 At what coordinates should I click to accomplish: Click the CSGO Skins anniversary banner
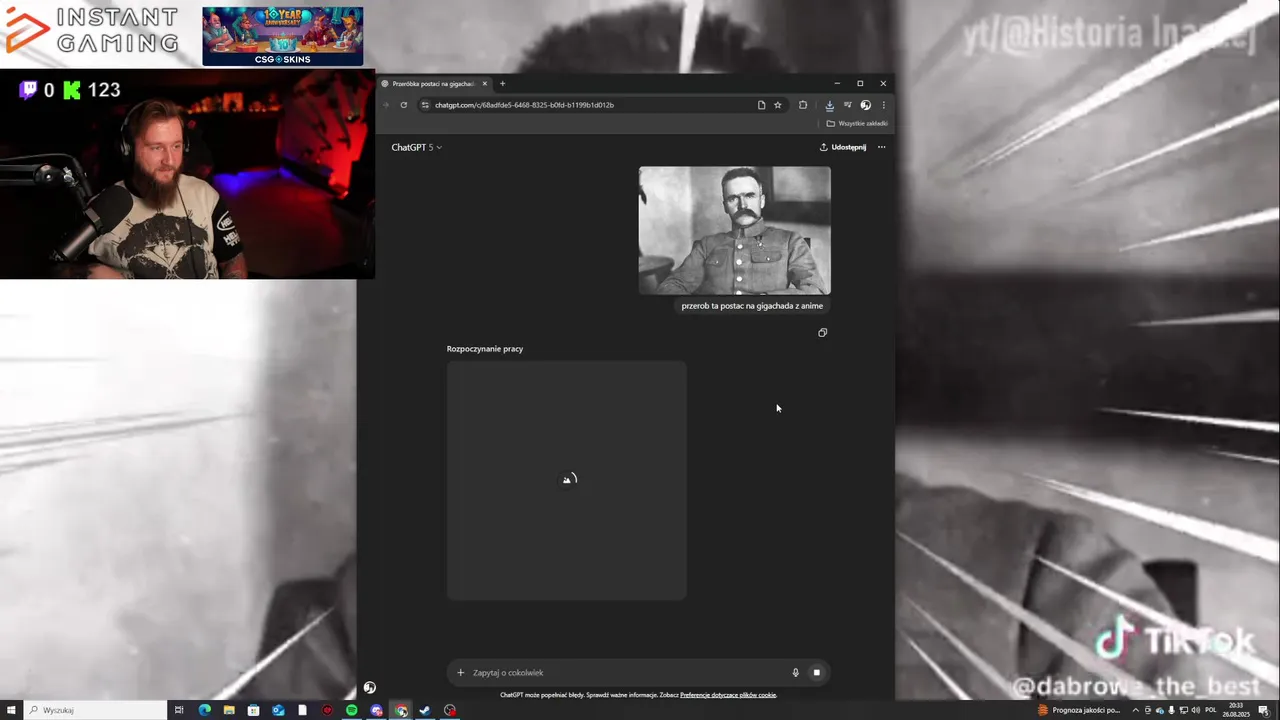click(283, 36)
